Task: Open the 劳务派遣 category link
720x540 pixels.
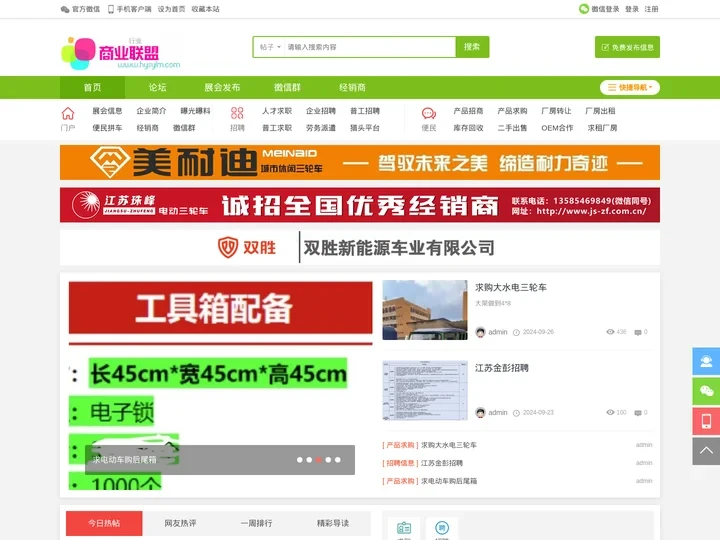Action: pyautogui.click(x=321, y=128)
